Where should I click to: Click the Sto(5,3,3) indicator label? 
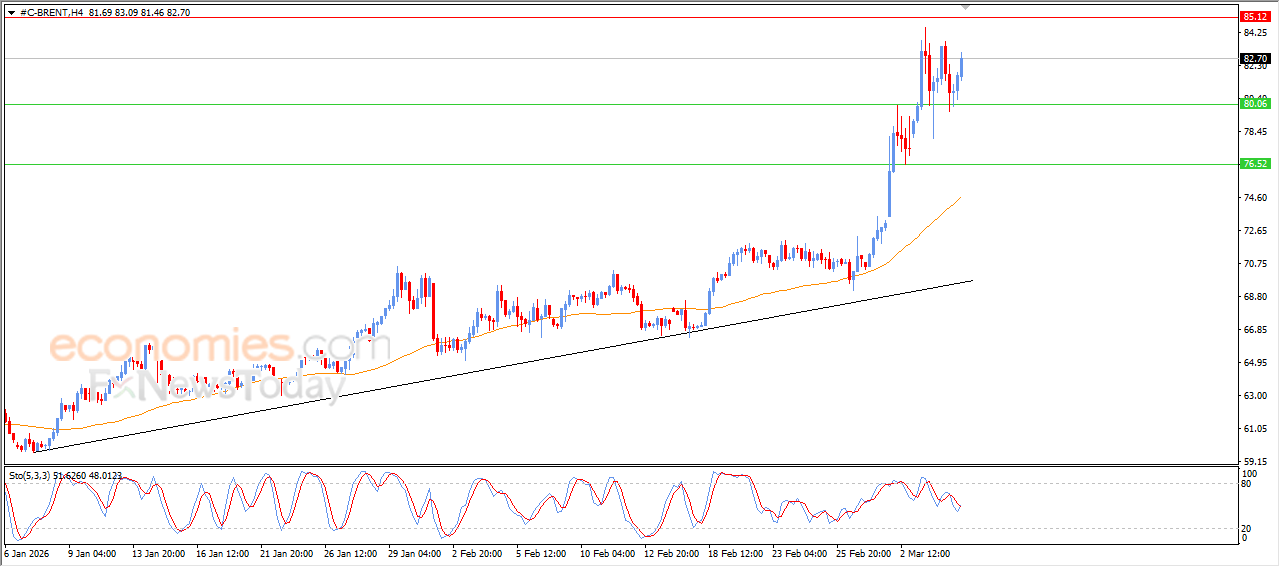(x=32, y=476)
